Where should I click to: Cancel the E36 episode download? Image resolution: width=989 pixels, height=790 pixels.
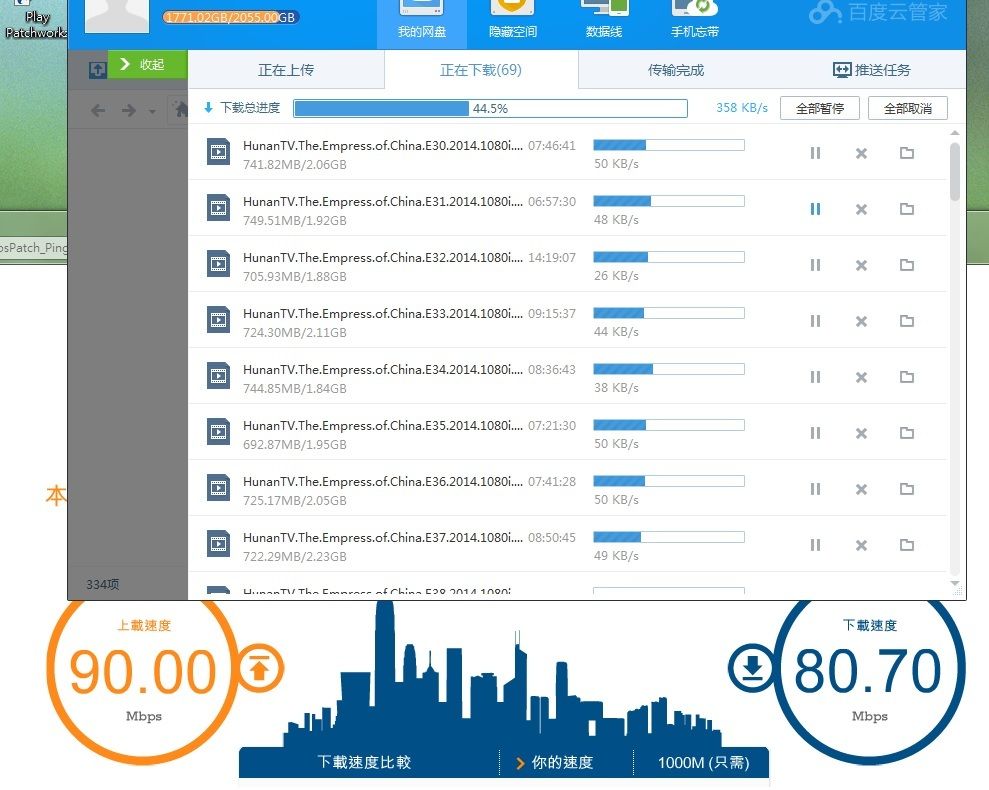point(861,489)
